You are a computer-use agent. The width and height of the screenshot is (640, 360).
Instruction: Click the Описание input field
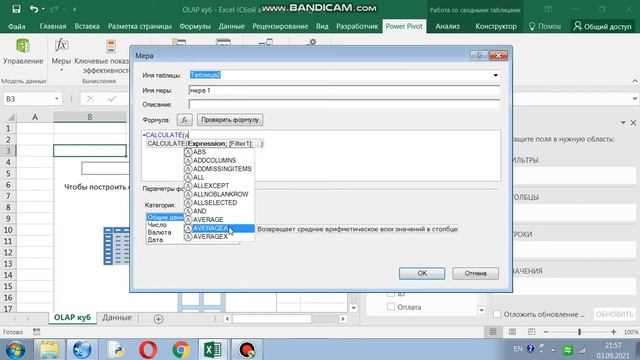coord(344,104)
